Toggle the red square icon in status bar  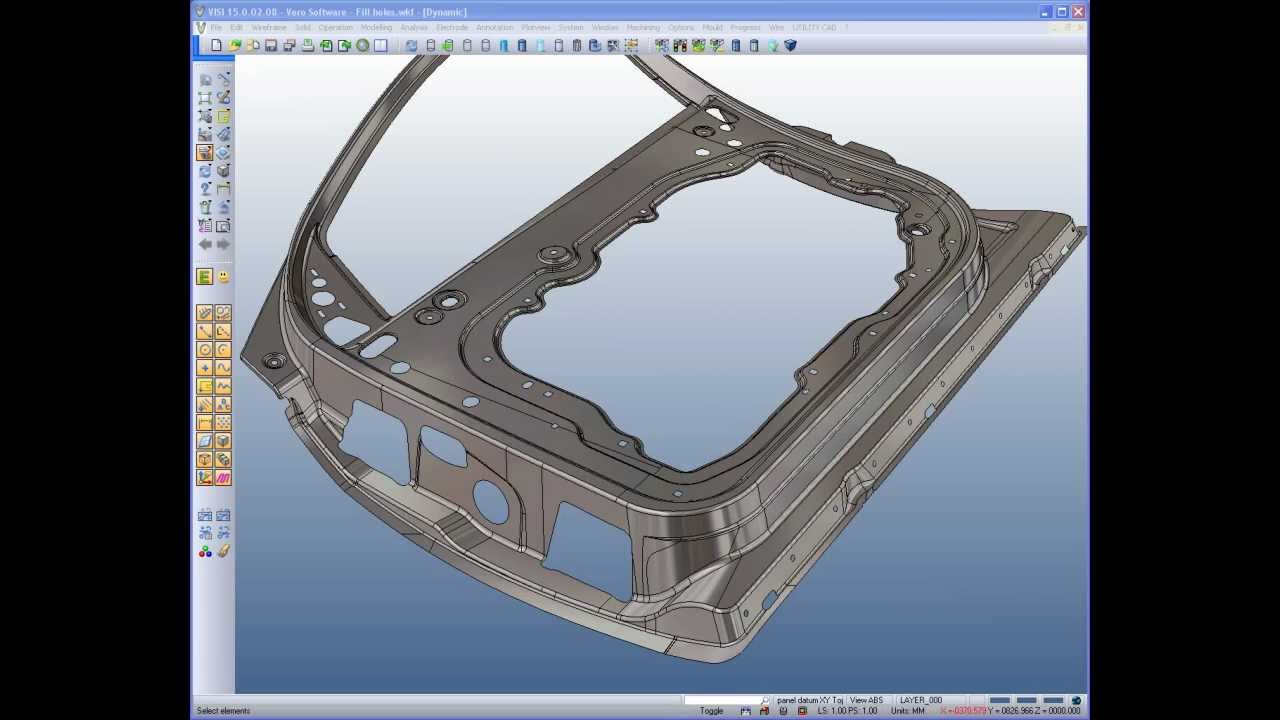802,711
